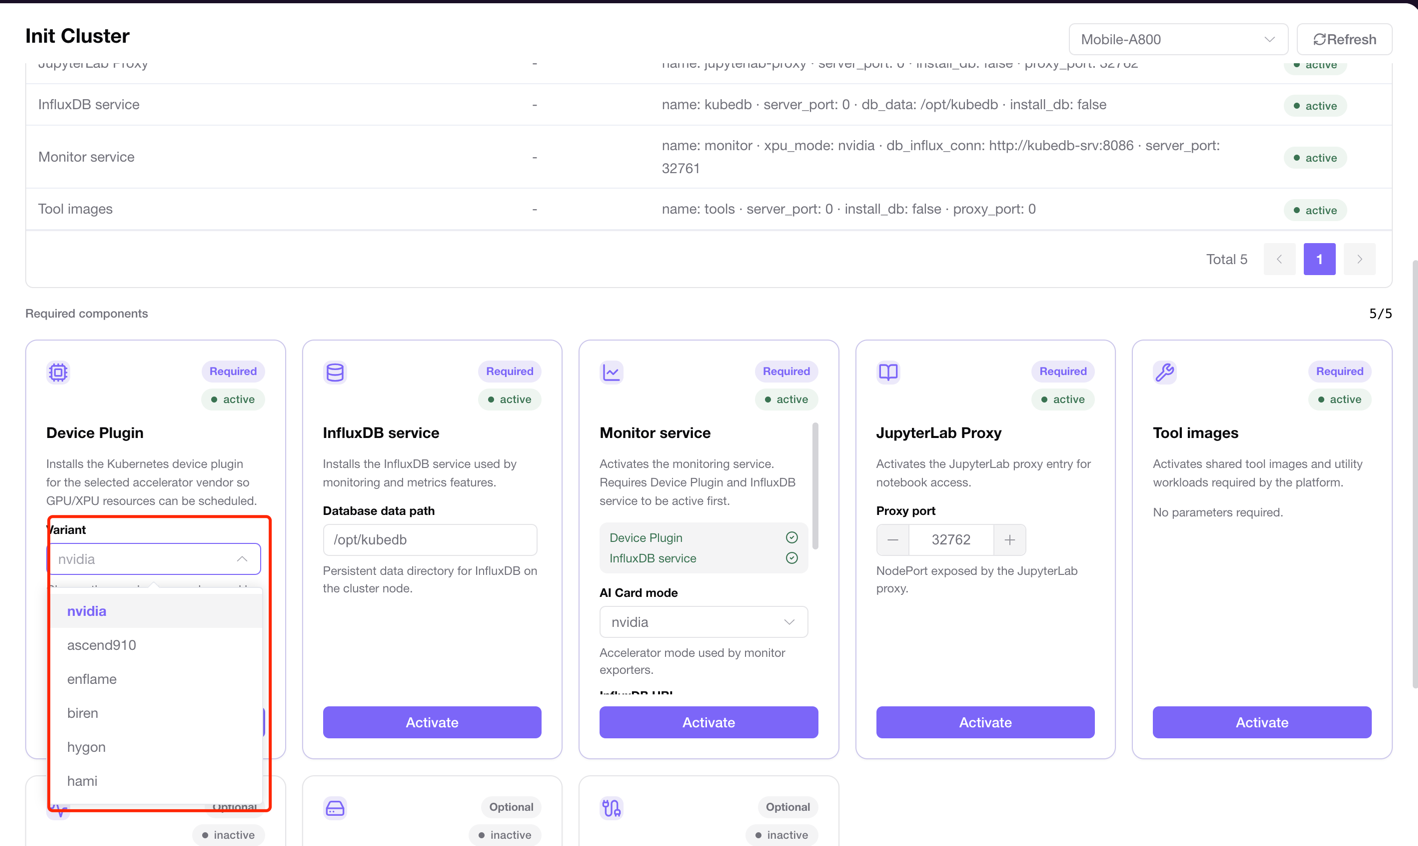This screenshot has height=846, width=1418.
Task: Click the Monitor service card scrollbar
Action: [x=815, y=486]
